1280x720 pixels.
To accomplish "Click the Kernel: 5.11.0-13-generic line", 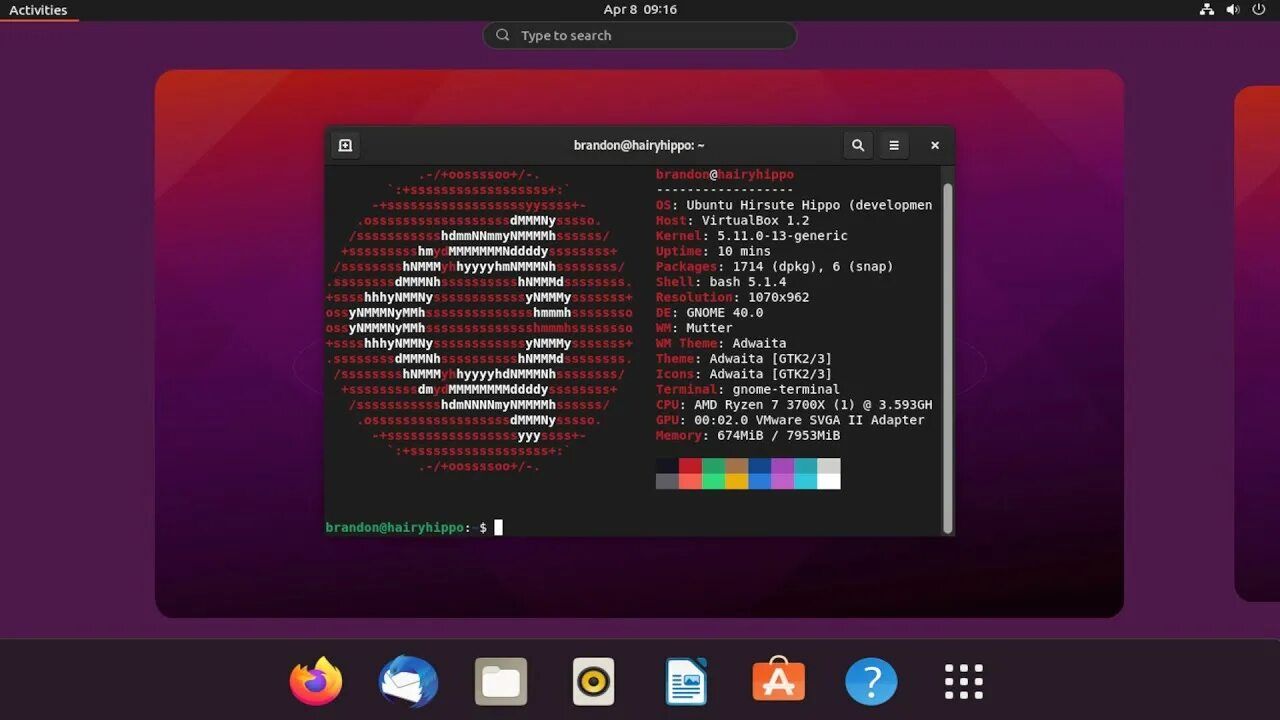I will pos(752,236).
